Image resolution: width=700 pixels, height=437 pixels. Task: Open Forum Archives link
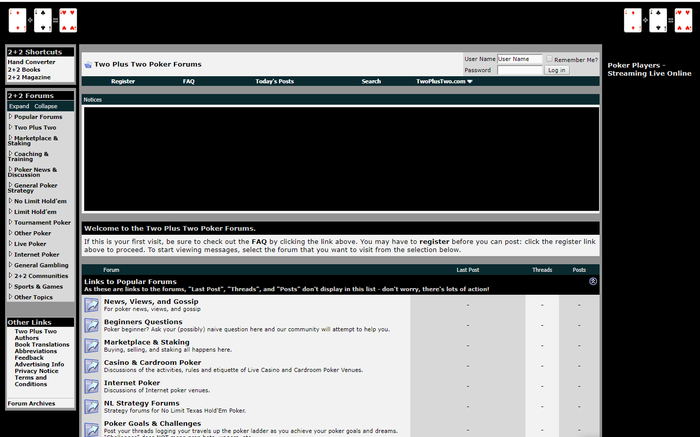(31, 404)
